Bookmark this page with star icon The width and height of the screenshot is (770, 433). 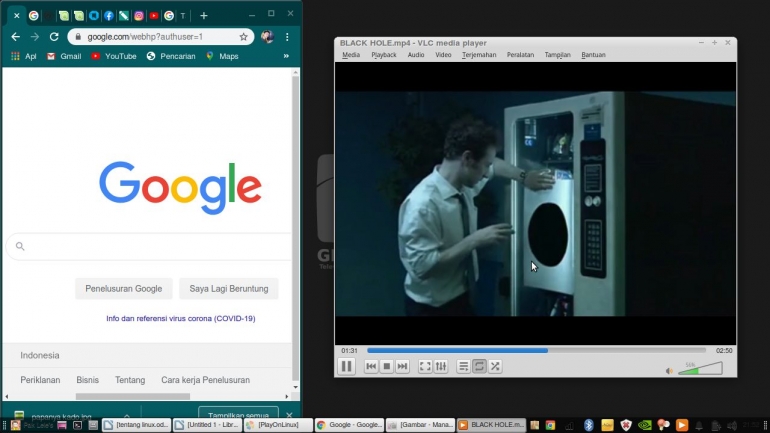pyautogui.click(x=244, y=37)
